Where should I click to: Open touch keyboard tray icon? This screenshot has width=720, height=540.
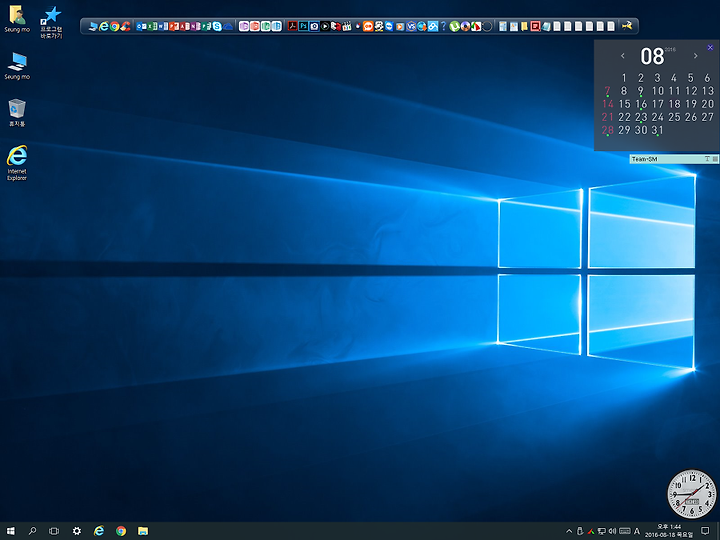624,531
